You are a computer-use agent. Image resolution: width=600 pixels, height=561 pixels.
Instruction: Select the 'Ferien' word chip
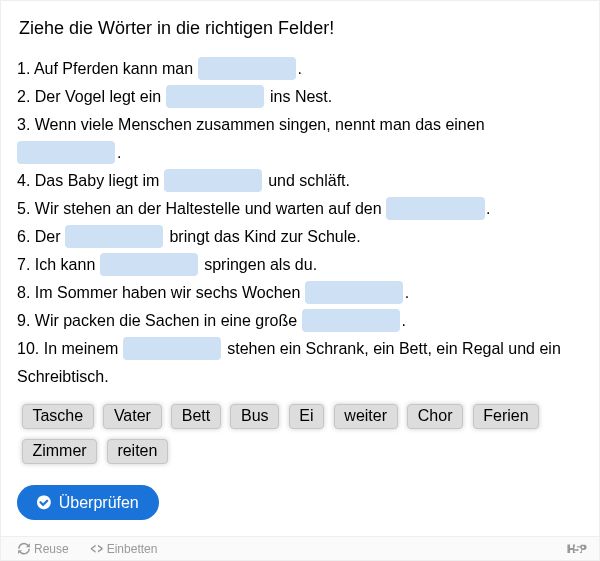(505, 416)
